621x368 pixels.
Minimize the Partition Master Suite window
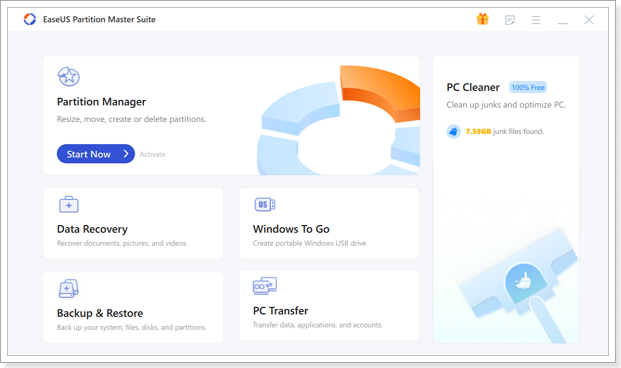tap(562, 23)
